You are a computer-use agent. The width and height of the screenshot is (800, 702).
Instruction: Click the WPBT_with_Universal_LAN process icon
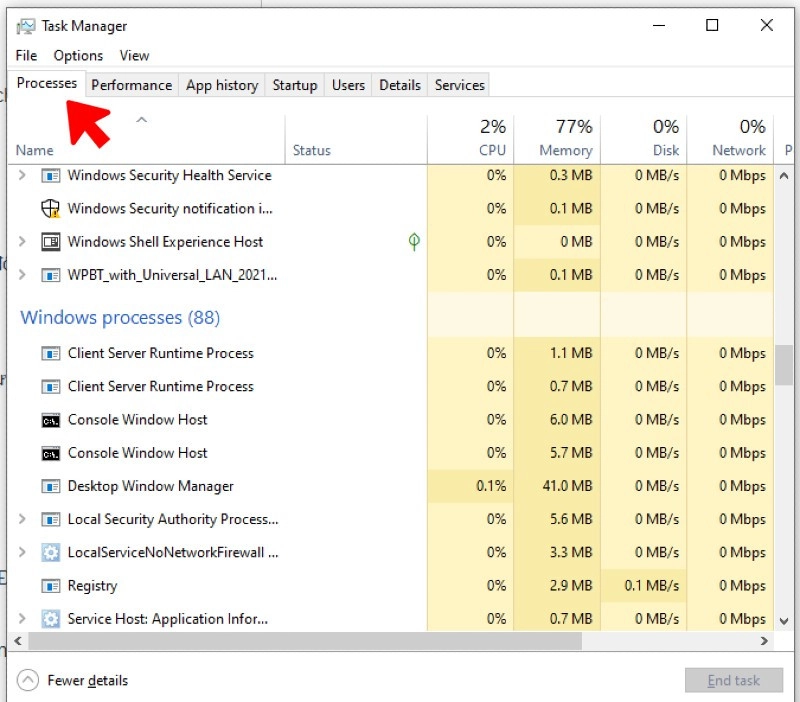pos(51,275)
